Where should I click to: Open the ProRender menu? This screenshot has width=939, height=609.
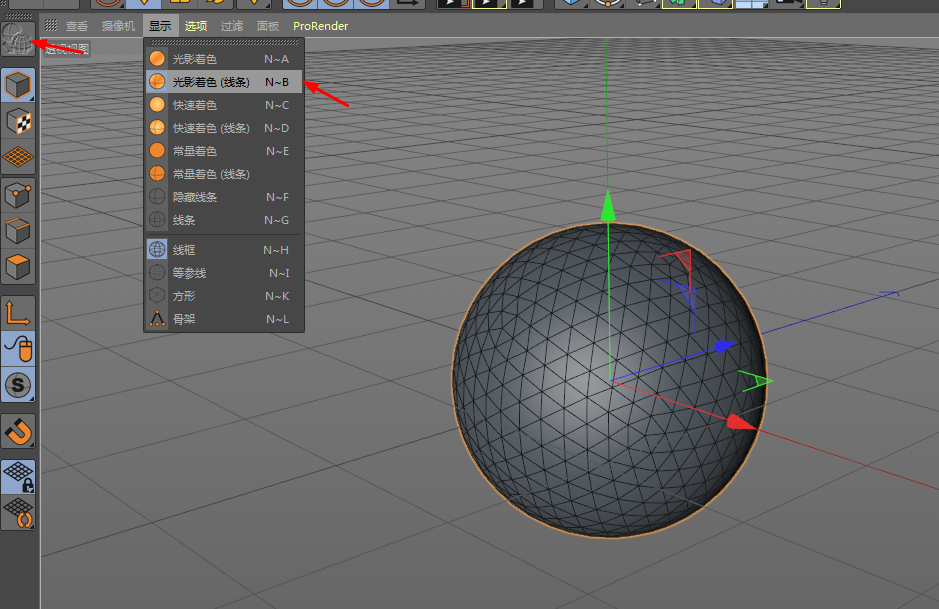pos(320,26)
